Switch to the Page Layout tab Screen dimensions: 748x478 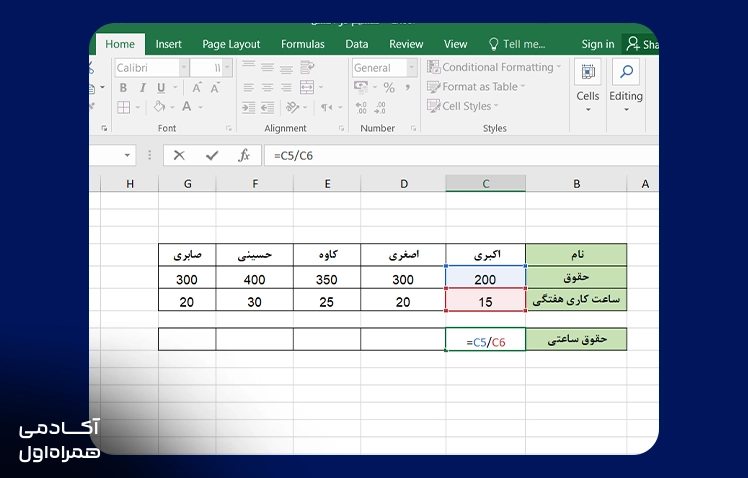tap(231, 44)
